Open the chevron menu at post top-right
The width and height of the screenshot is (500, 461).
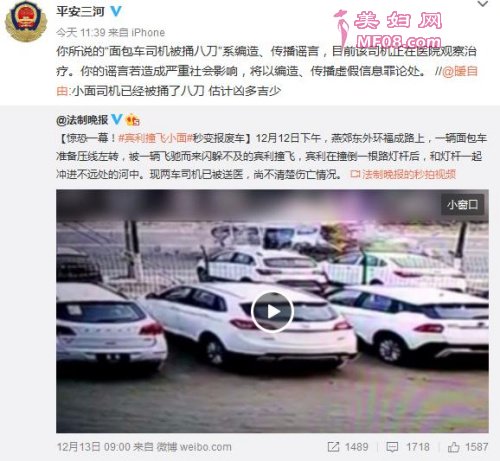[483, 4]
